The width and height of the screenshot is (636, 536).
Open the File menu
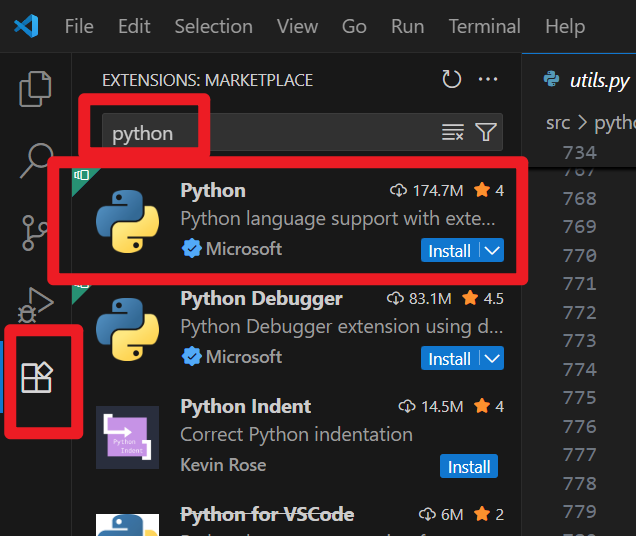coord(79,26)
